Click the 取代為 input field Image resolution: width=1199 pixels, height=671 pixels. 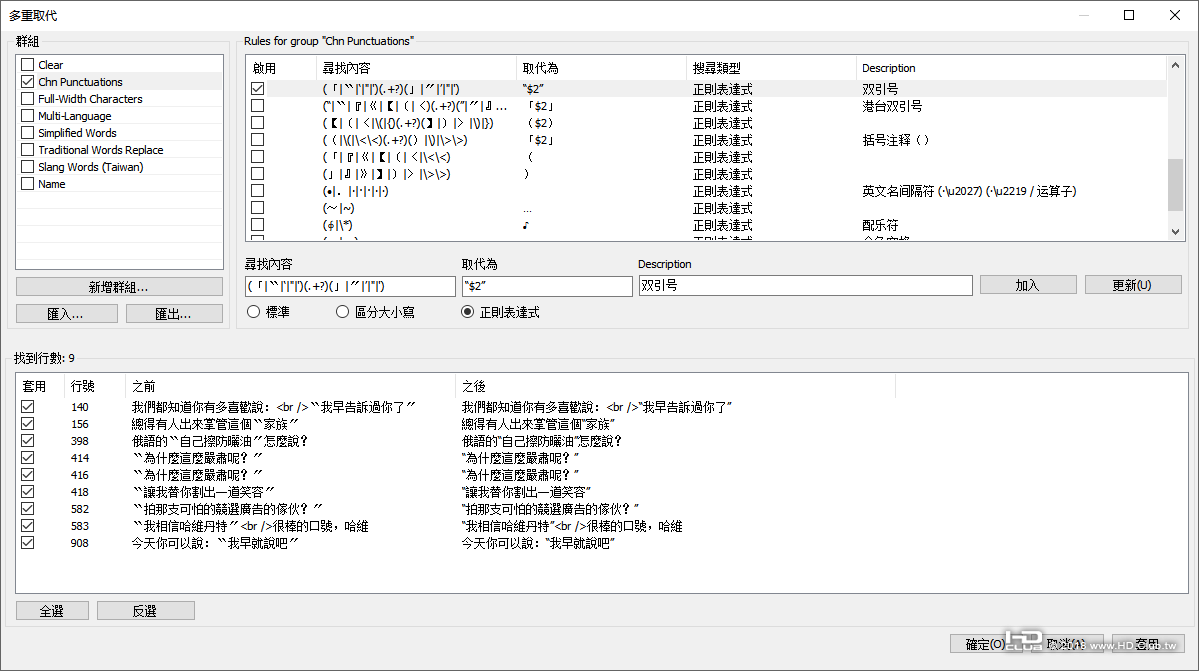pos(548,286)
